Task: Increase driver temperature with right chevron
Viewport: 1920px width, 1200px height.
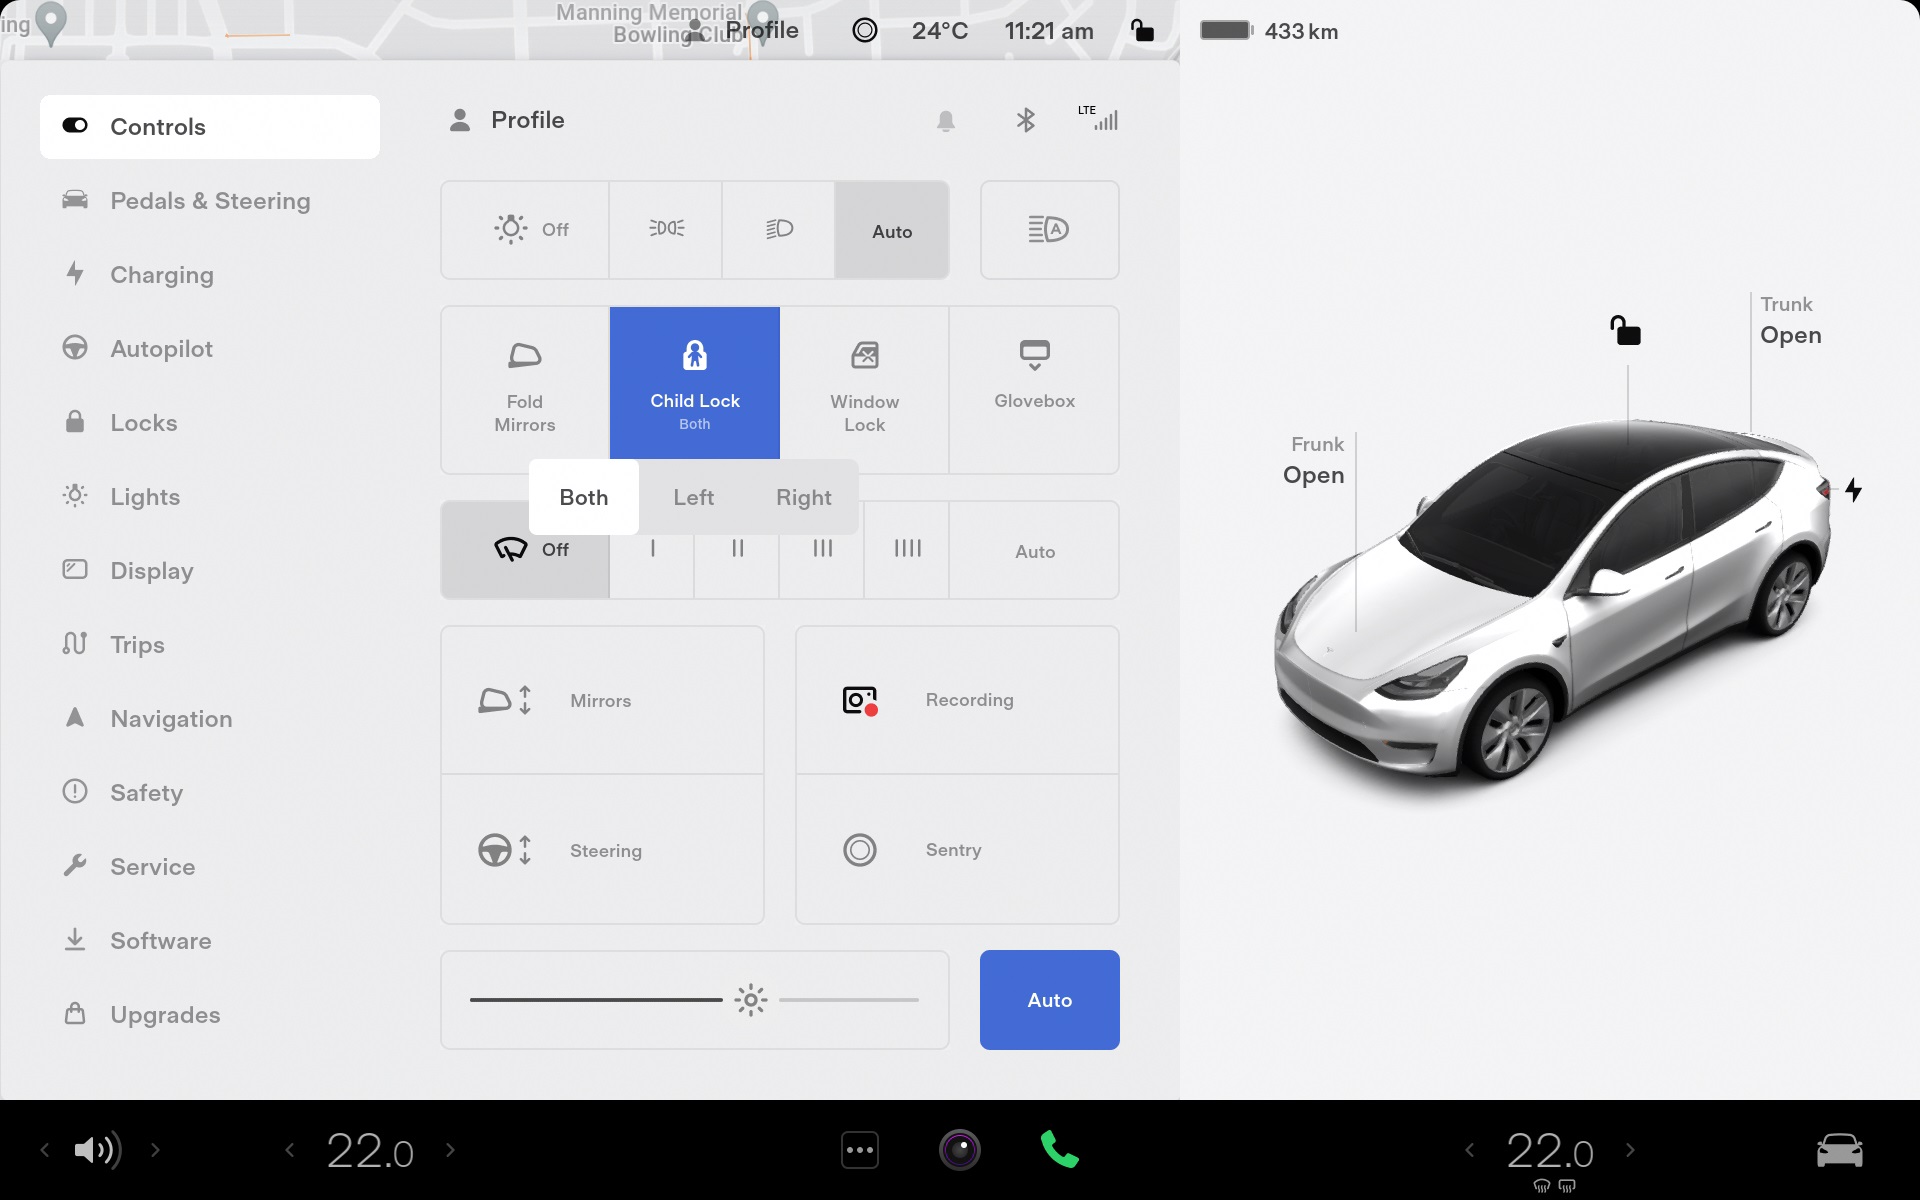Action: point(450,1150)
